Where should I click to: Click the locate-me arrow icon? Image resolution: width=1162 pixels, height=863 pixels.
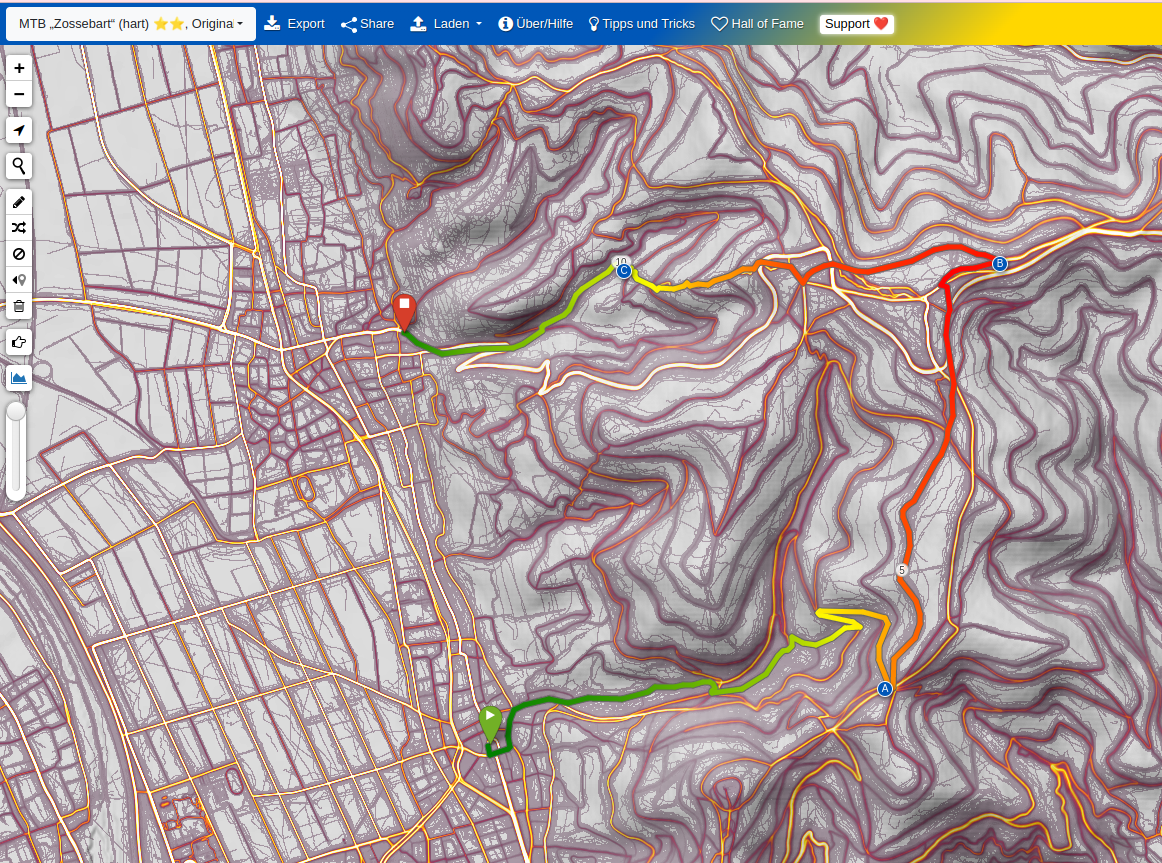pyautogui.click(x=19, y=131)
